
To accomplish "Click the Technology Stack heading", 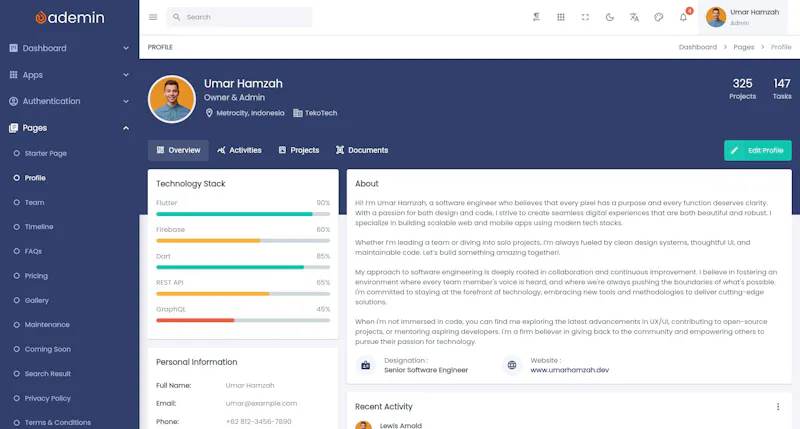I will (x=191, y=184).
